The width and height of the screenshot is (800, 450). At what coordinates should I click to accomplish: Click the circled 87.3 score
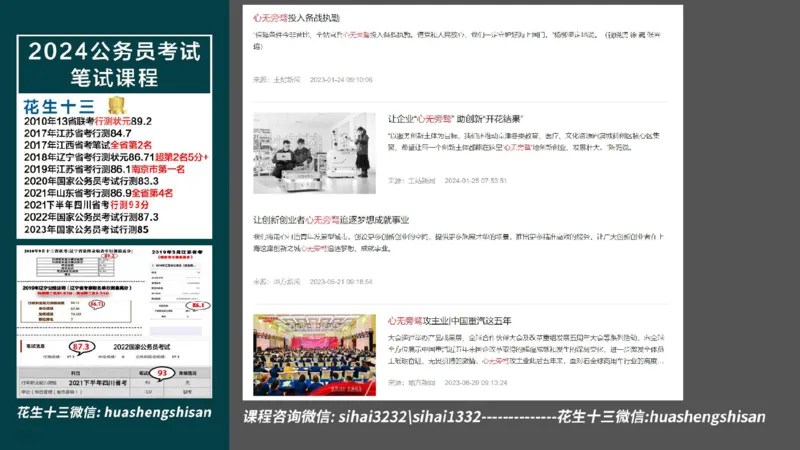tap(81, 347)
